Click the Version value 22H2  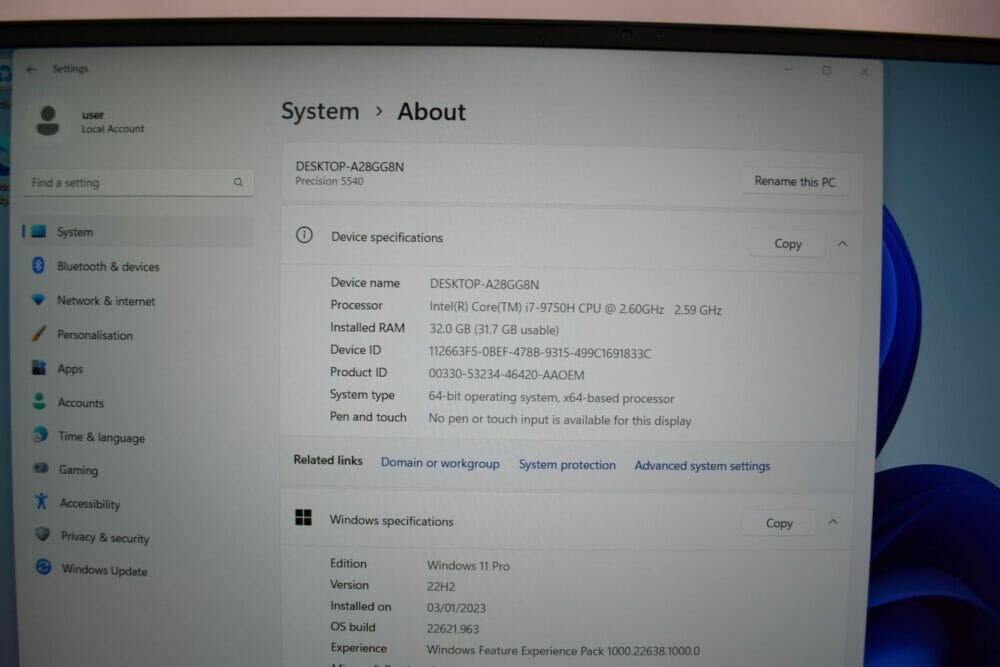click(441, 587)
